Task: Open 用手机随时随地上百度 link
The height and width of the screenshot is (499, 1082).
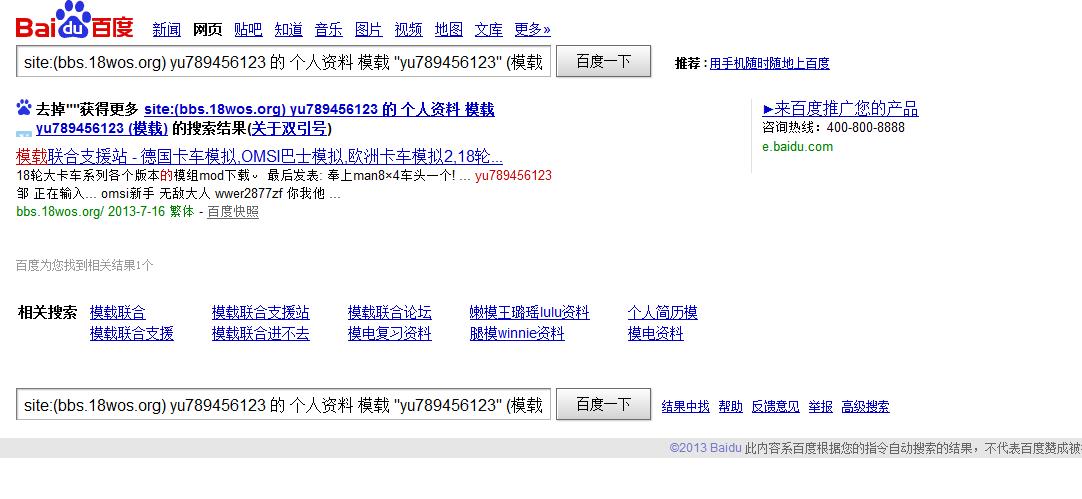Action: [x=769, y=63]
